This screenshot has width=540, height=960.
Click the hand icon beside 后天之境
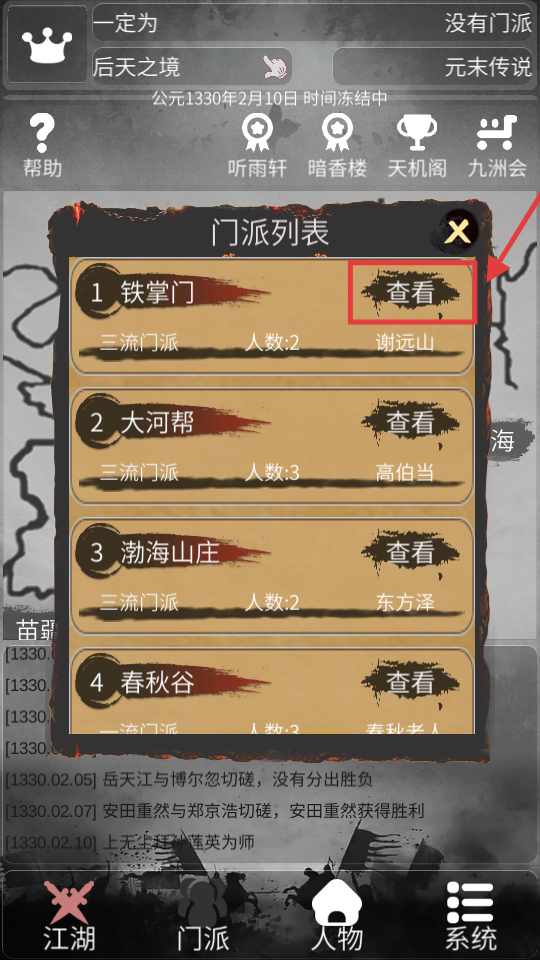[x=276, y=66]
